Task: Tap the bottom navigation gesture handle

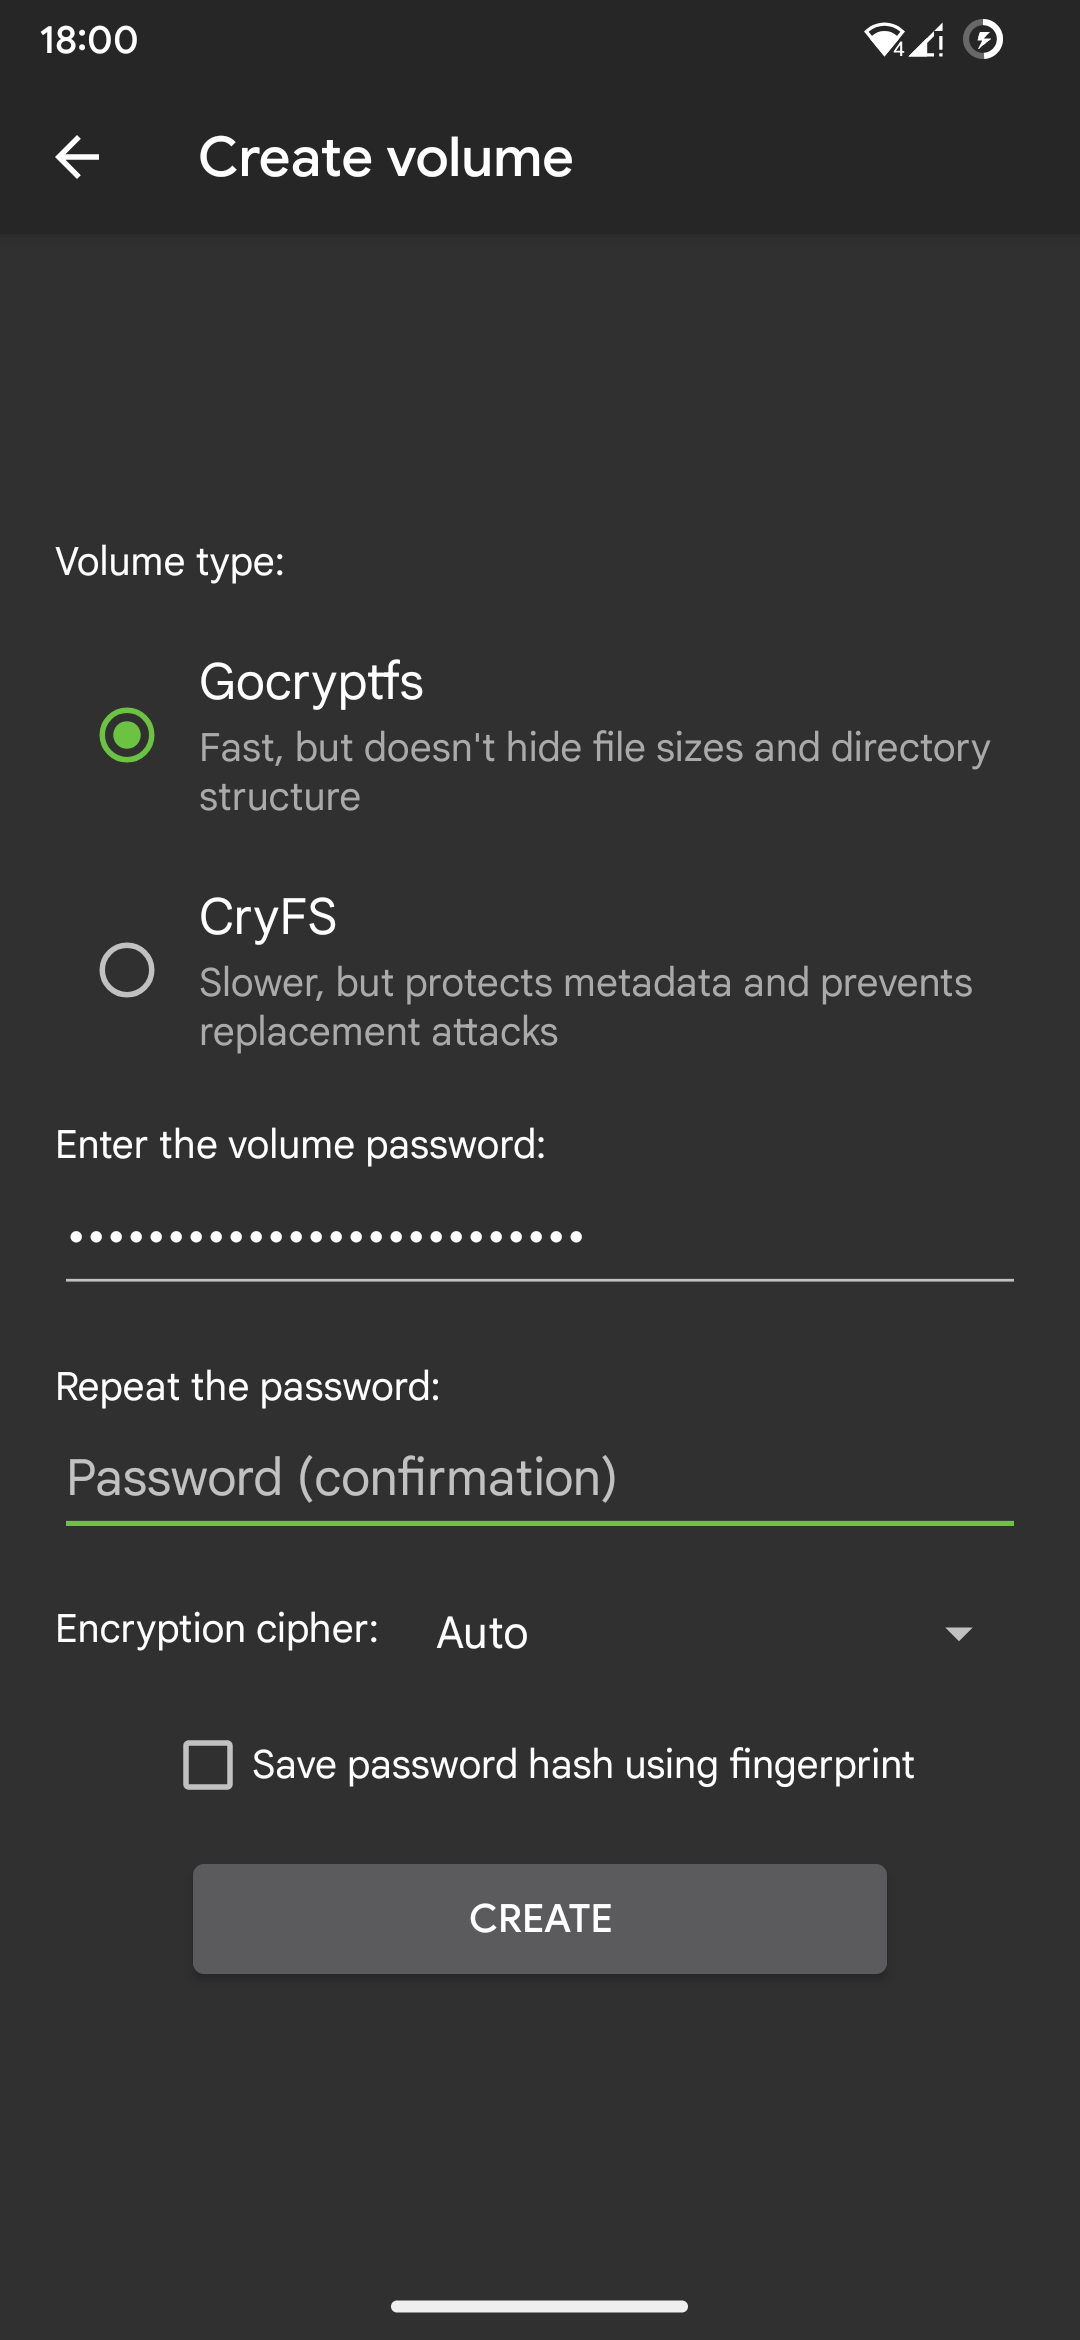Action: [540, 2306]
